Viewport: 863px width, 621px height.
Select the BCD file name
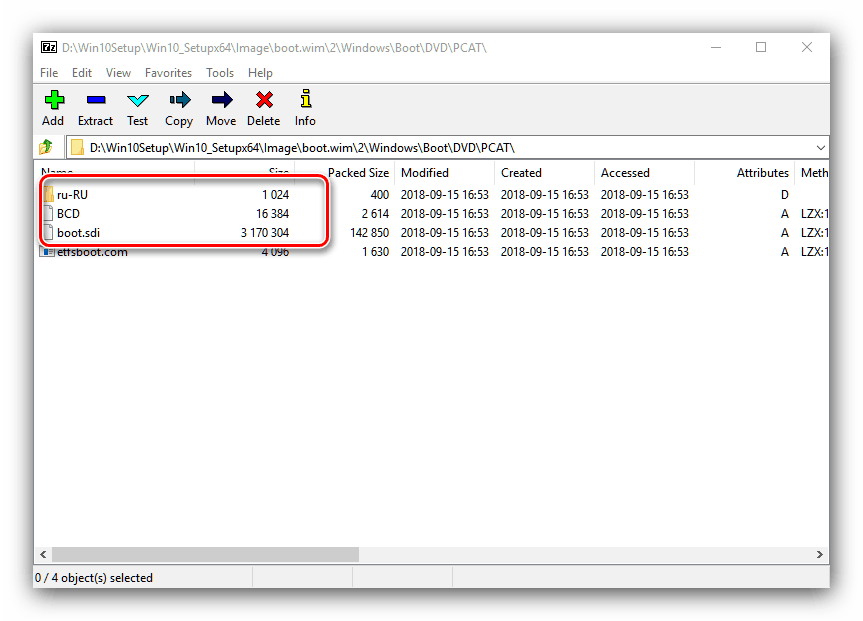(x=68, y=214)
